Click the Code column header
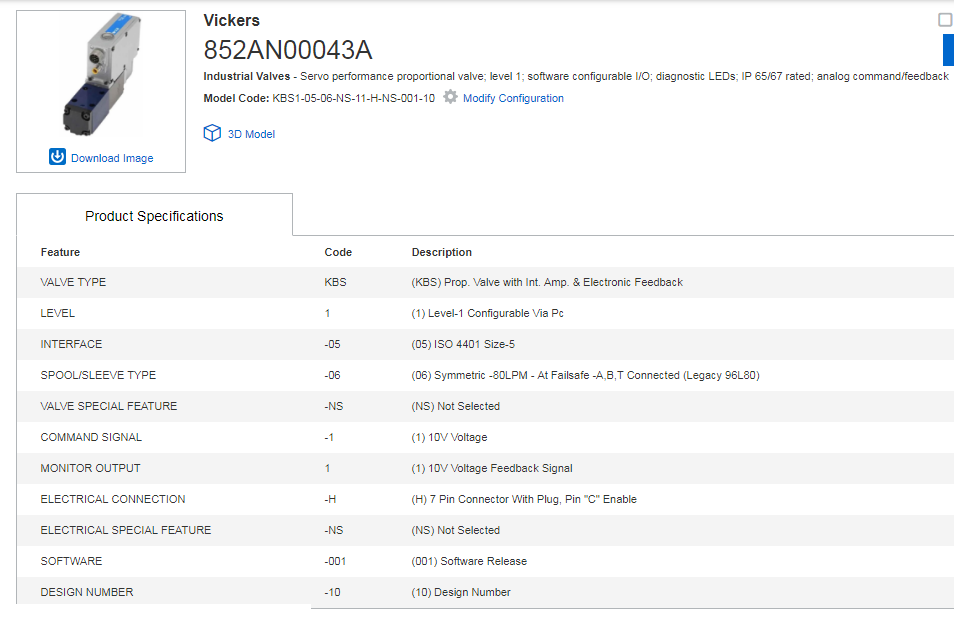This screenshot has width=954, height=621. click(338, 252)
